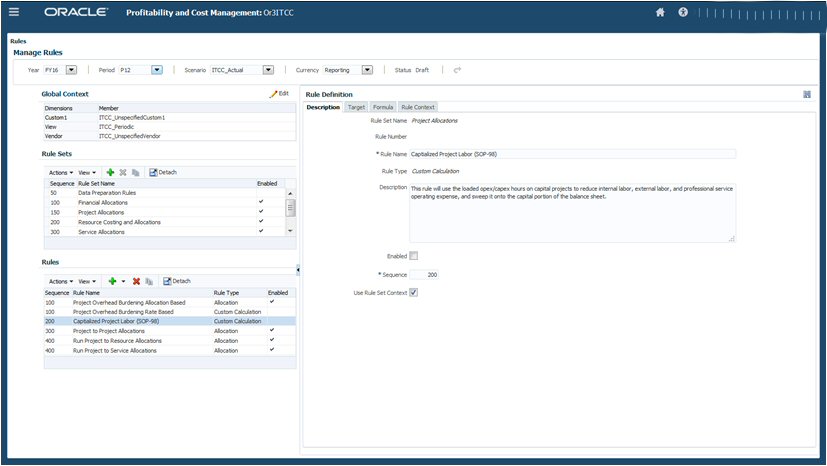The width and height of the screenshot is (827, 466).
Task: Uncheck Use Rule Set Context checkbox
Action: (414, 292)
